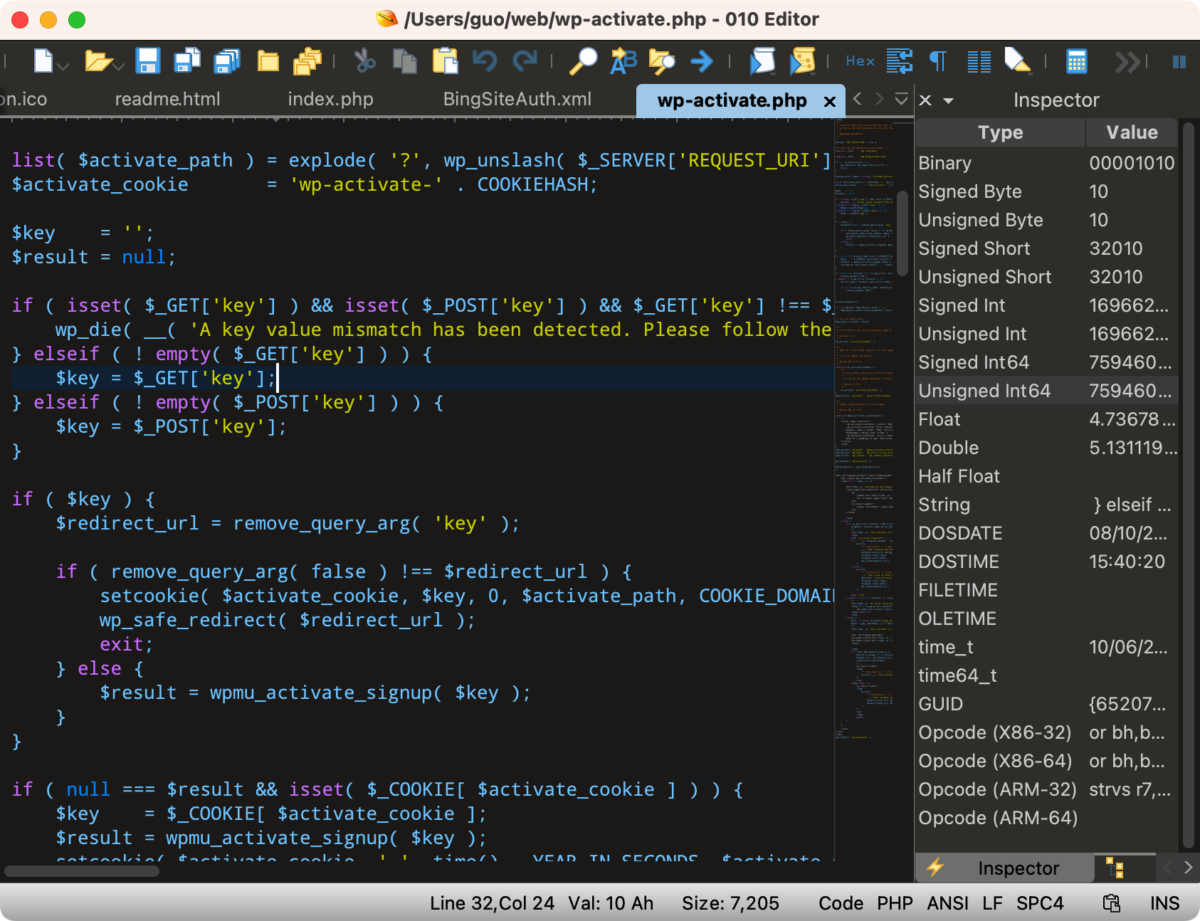Image resolution: width=1200 pixels, height=921 pixels.
Task: Toggle Hex edit mode button
Action: [860, 61]
